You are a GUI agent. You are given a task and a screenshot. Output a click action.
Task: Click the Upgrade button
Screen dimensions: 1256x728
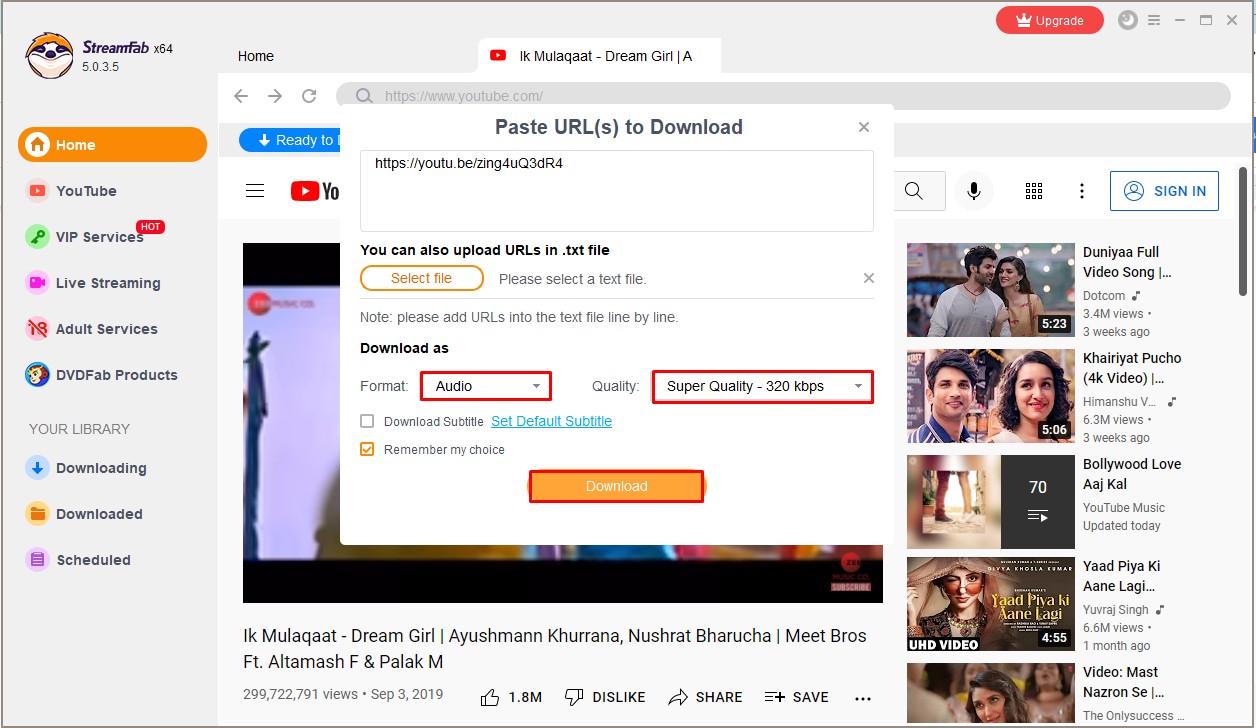(1049, 20)
